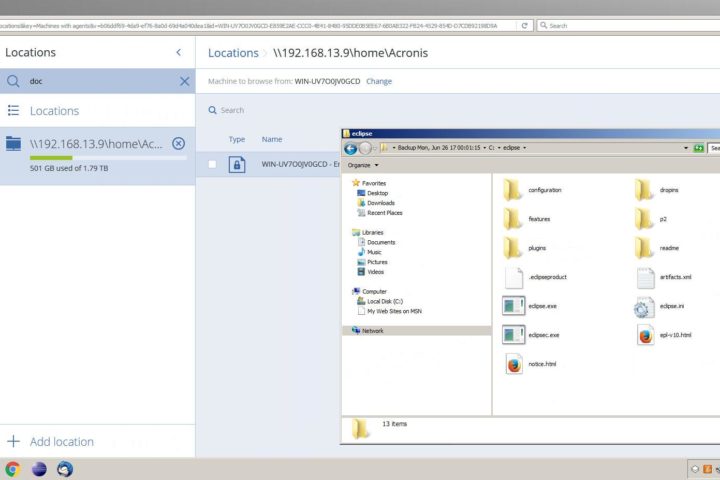Select the features folder icon
The image size is (720, 480).
[x=513, y=219]
